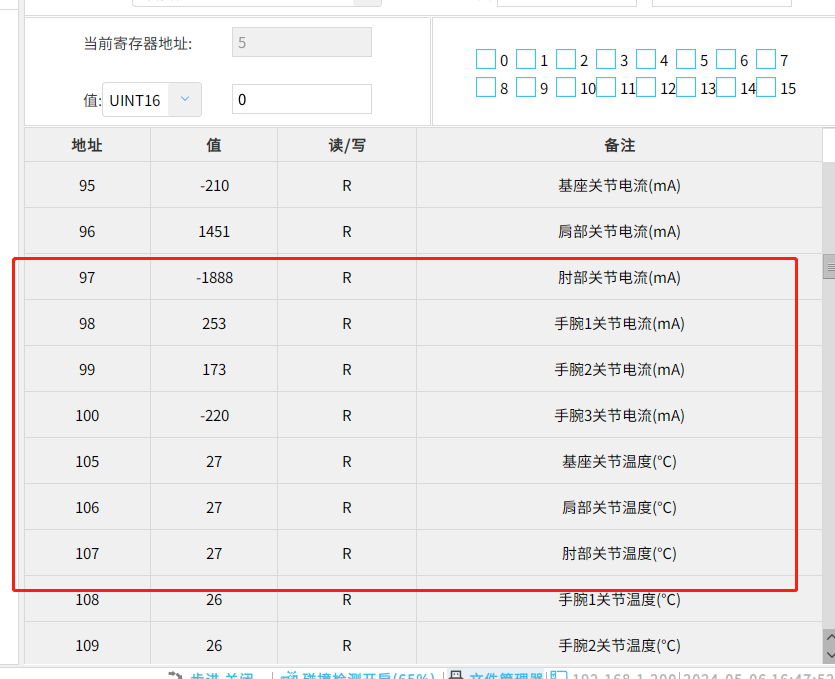The image size is (835, 679).
Task: Toggle the bit 15 checkbox
Action: (766, 87)
